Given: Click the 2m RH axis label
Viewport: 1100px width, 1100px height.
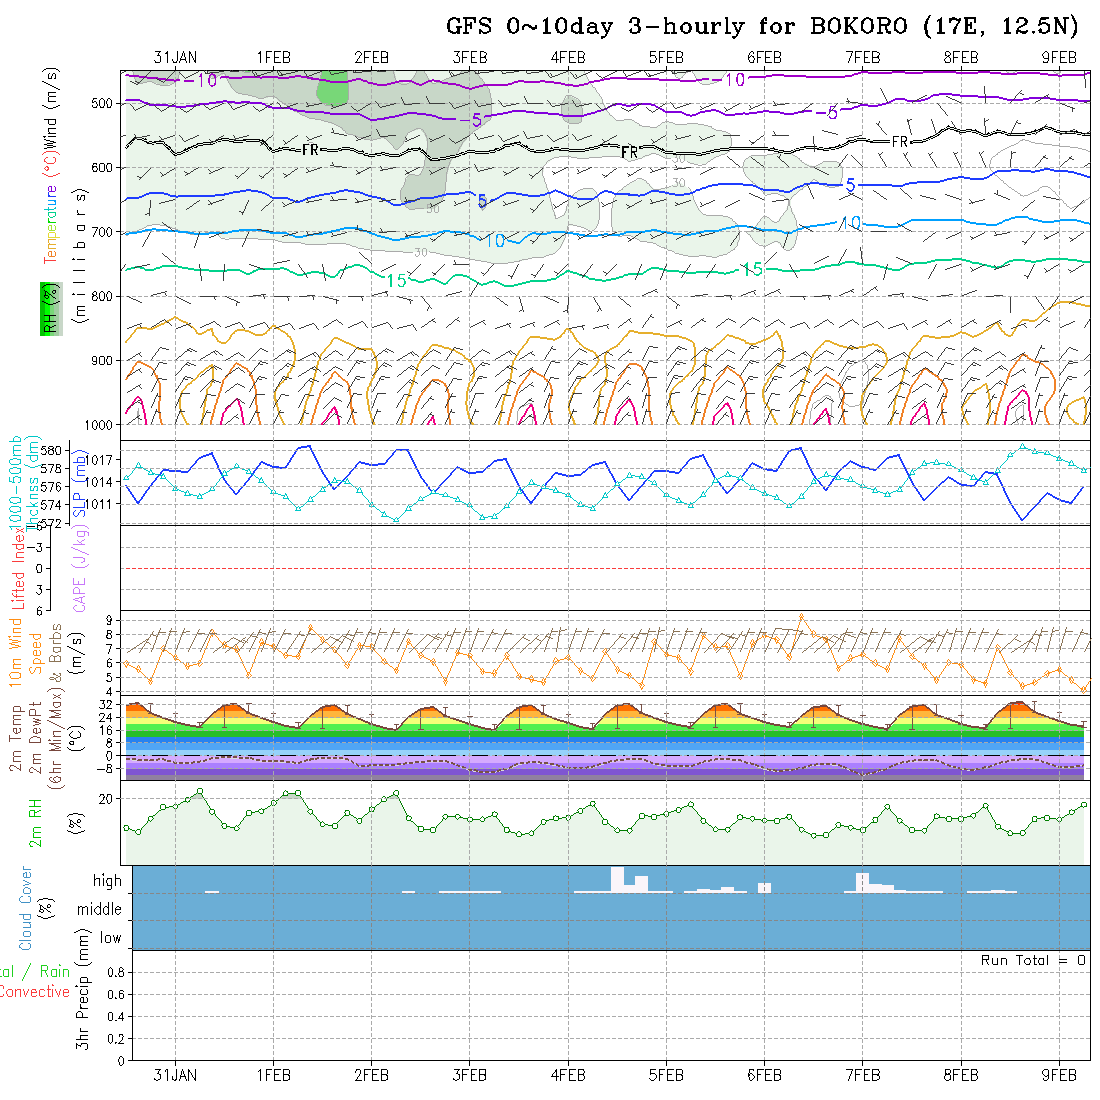Looking at the screenshot, I should pyautogui.click(x=35, y=823).
